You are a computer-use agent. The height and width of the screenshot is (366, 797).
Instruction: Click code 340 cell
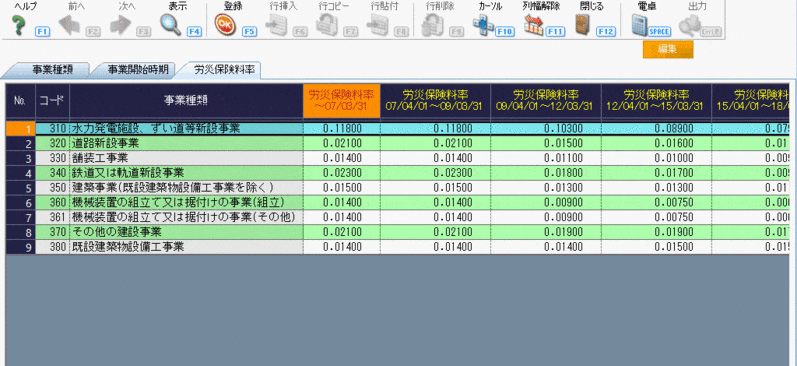click(x=52, y=173)
